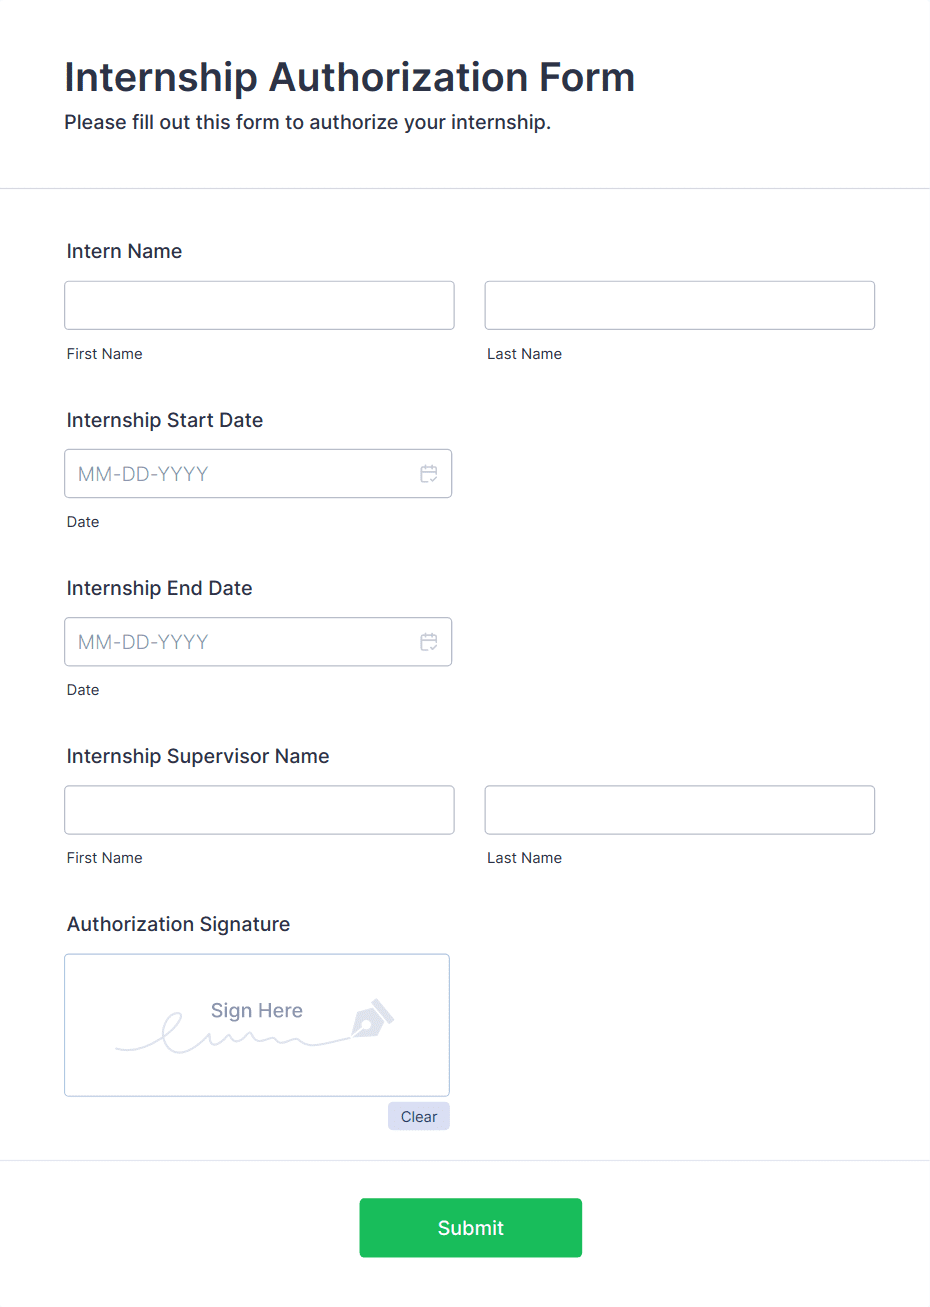930x1307 pixels.
Task: Click the form subtitle about authorizing internship
Action: coord(307,122)
